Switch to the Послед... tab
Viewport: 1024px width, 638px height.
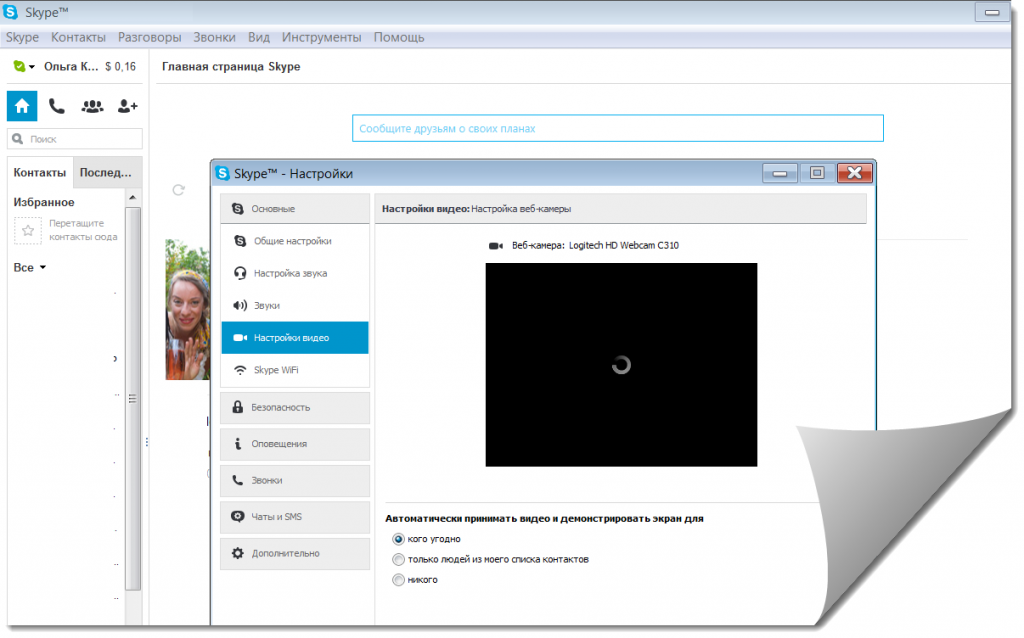(106, 172)
